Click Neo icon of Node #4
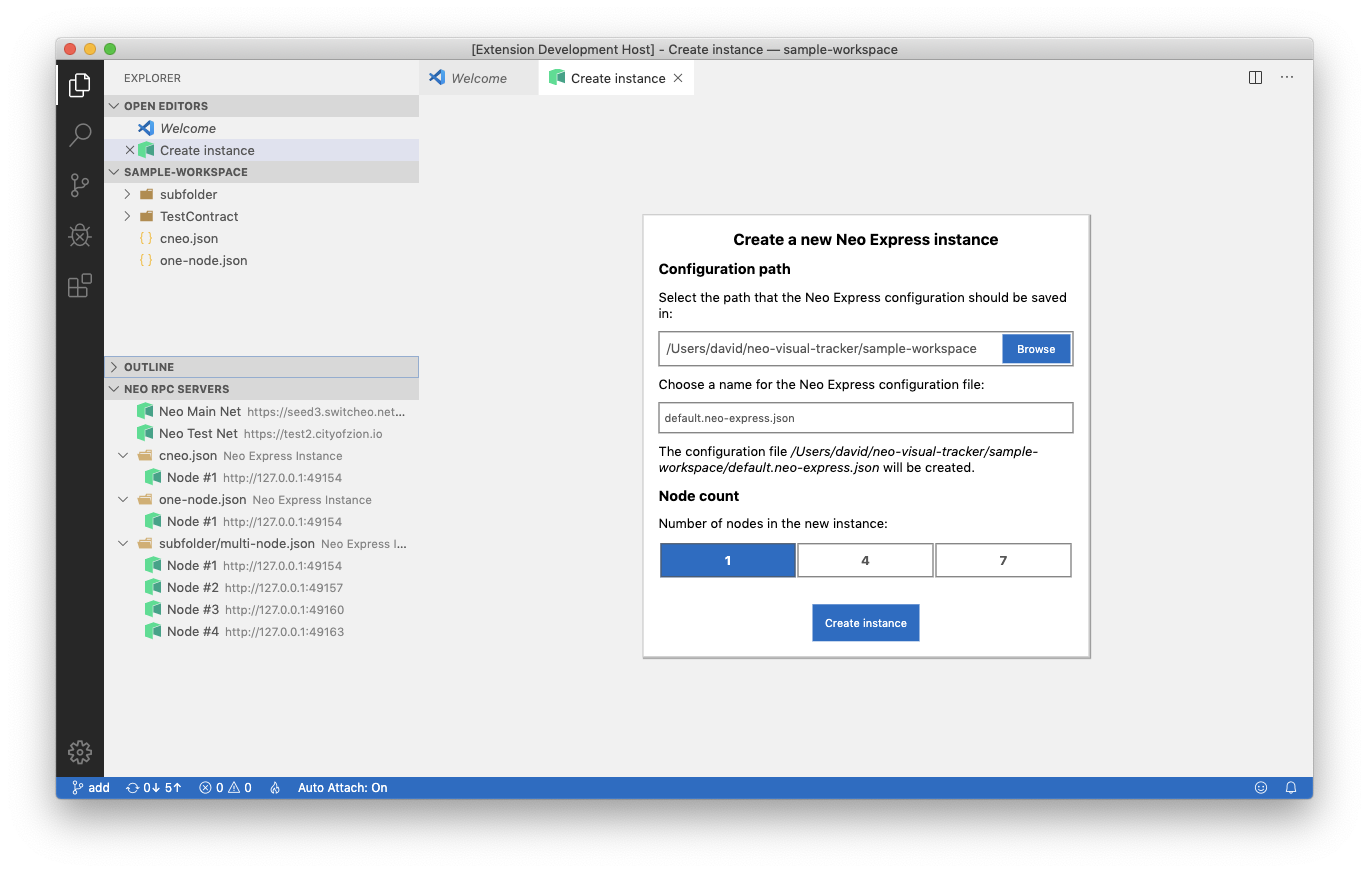This screenshot has height=873, width=1369. click(153, 631)
